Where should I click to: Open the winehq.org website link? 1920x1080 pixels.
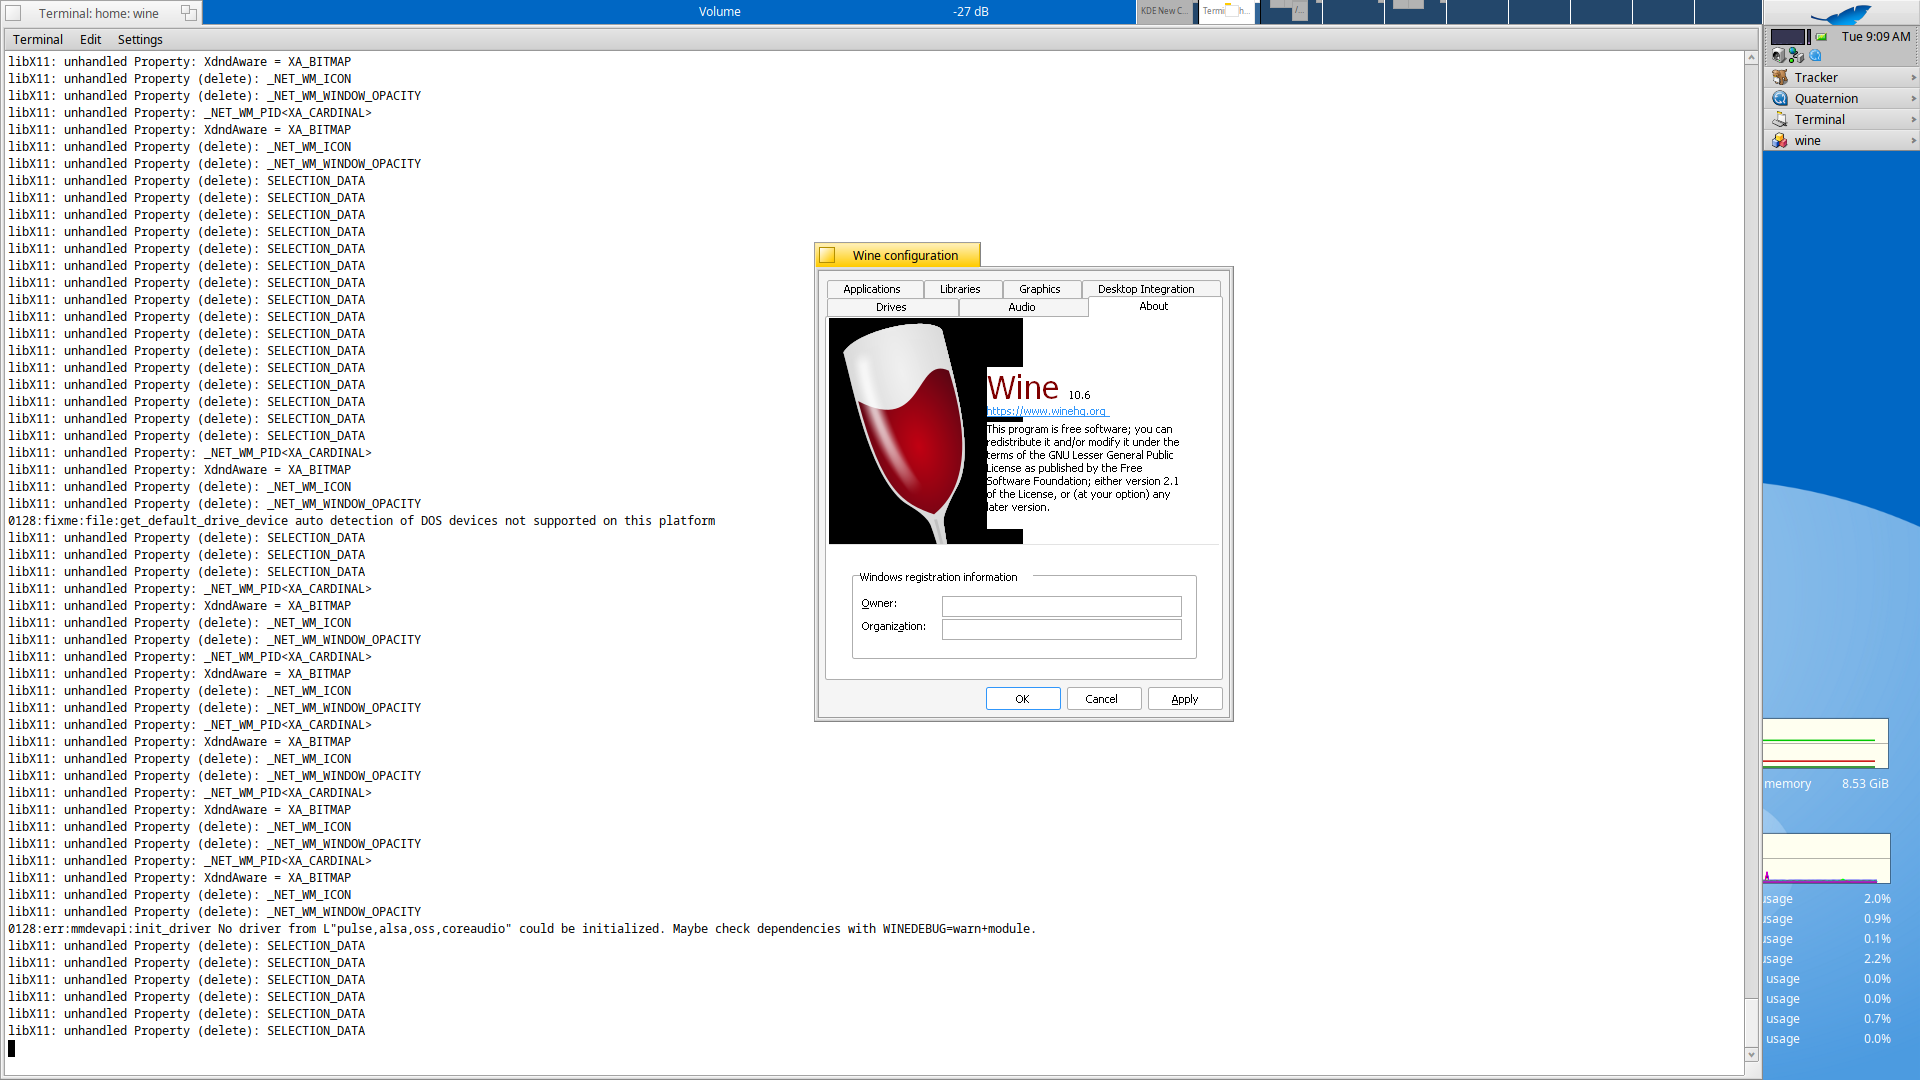(x=1047, y=412)
